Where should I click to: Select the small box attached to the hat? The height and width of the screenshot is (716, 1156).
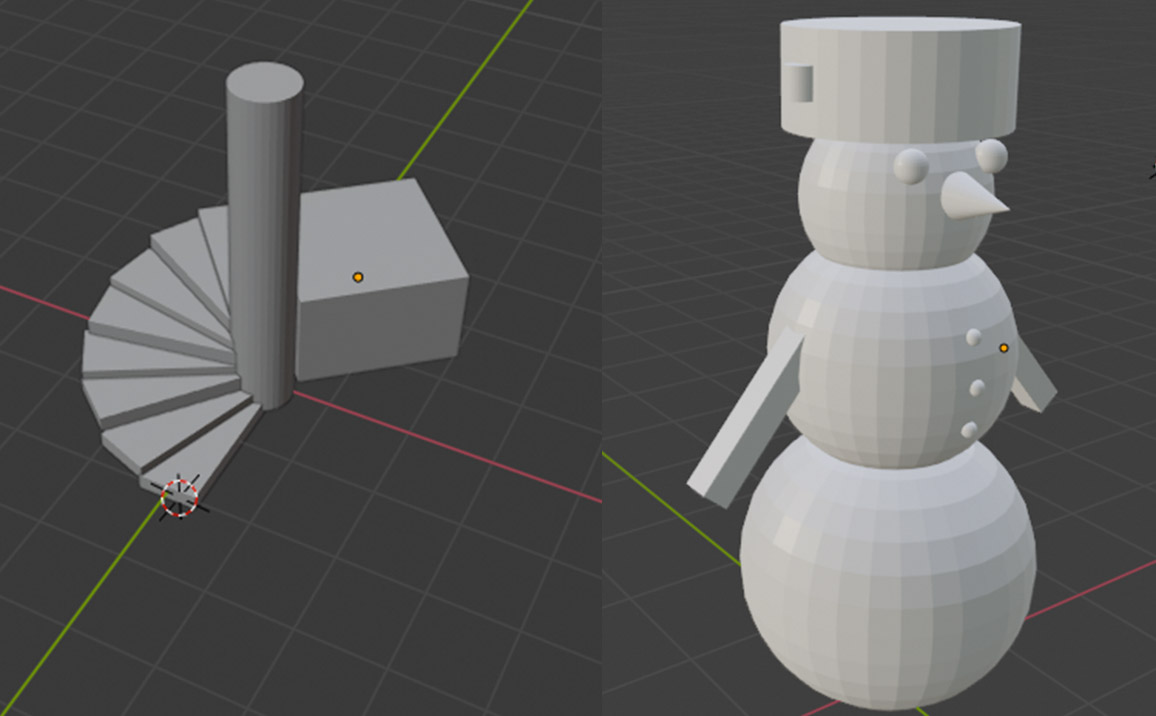pyautogui.click(x=798, y=83)
